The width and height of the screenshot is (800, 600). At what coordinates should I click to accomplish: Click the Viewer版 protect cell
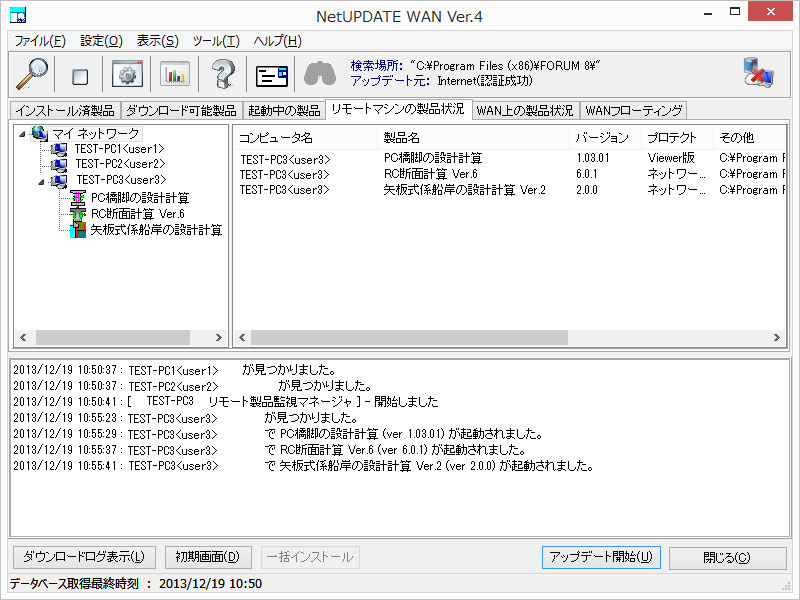pos(671,158)
